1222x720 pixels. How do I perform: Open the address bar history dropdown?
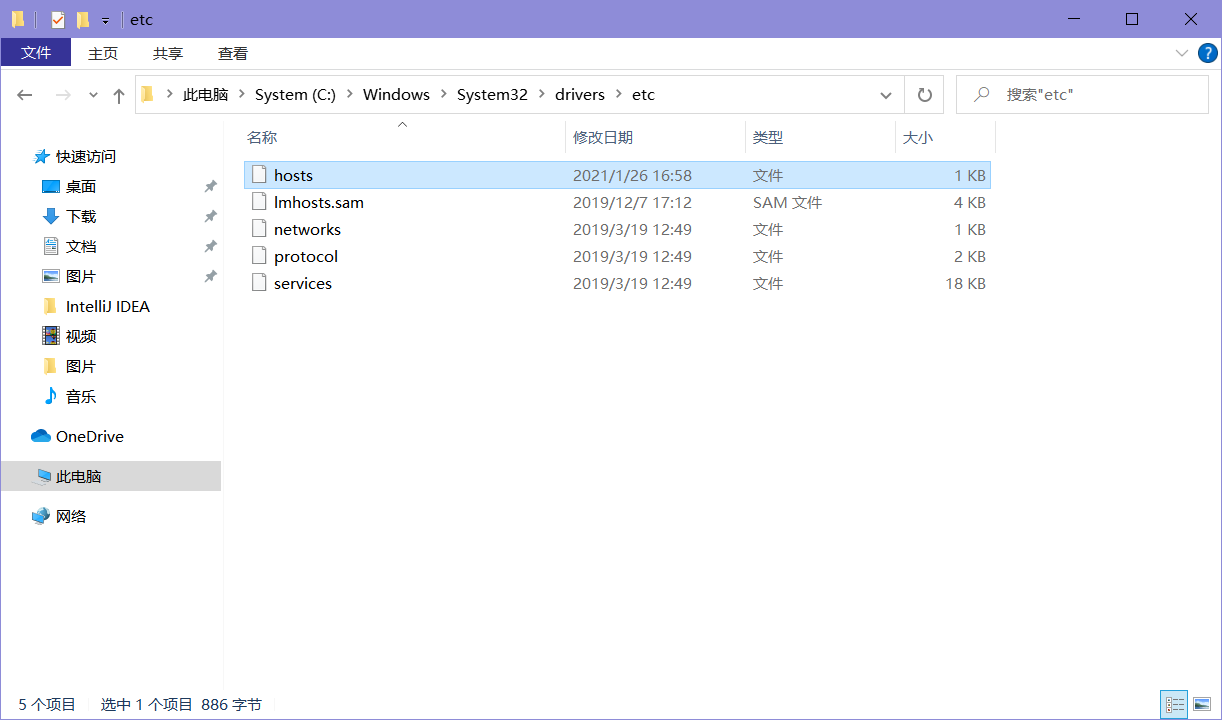point(885,95)
